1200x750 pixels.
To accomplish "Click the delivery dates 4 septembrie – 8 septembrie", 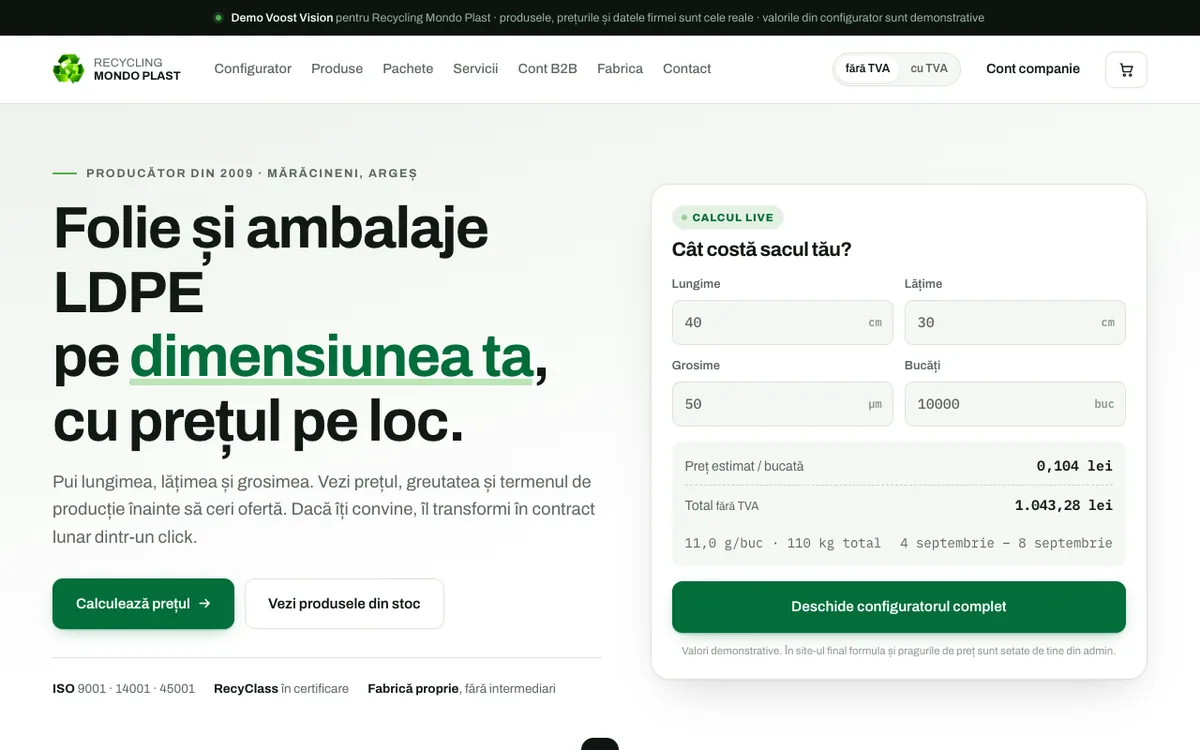I will pos(1006,543).
